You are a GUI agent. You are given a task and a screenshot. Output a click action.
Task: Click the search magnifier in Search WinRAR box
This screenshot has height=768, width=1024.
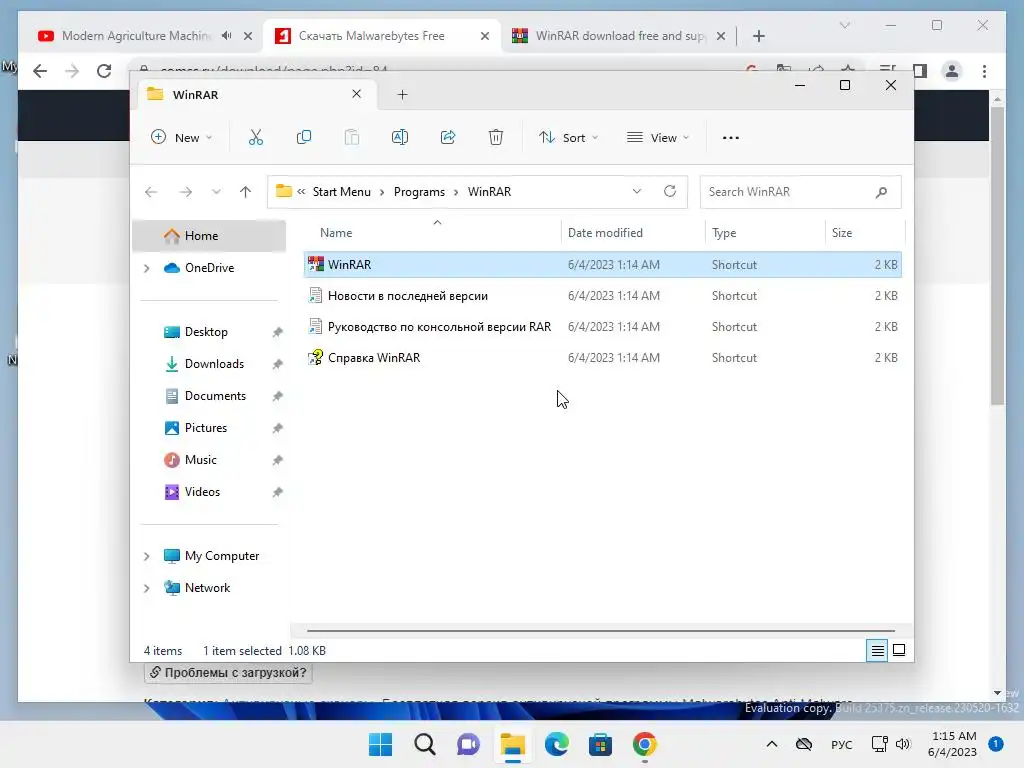click(882, 192)
